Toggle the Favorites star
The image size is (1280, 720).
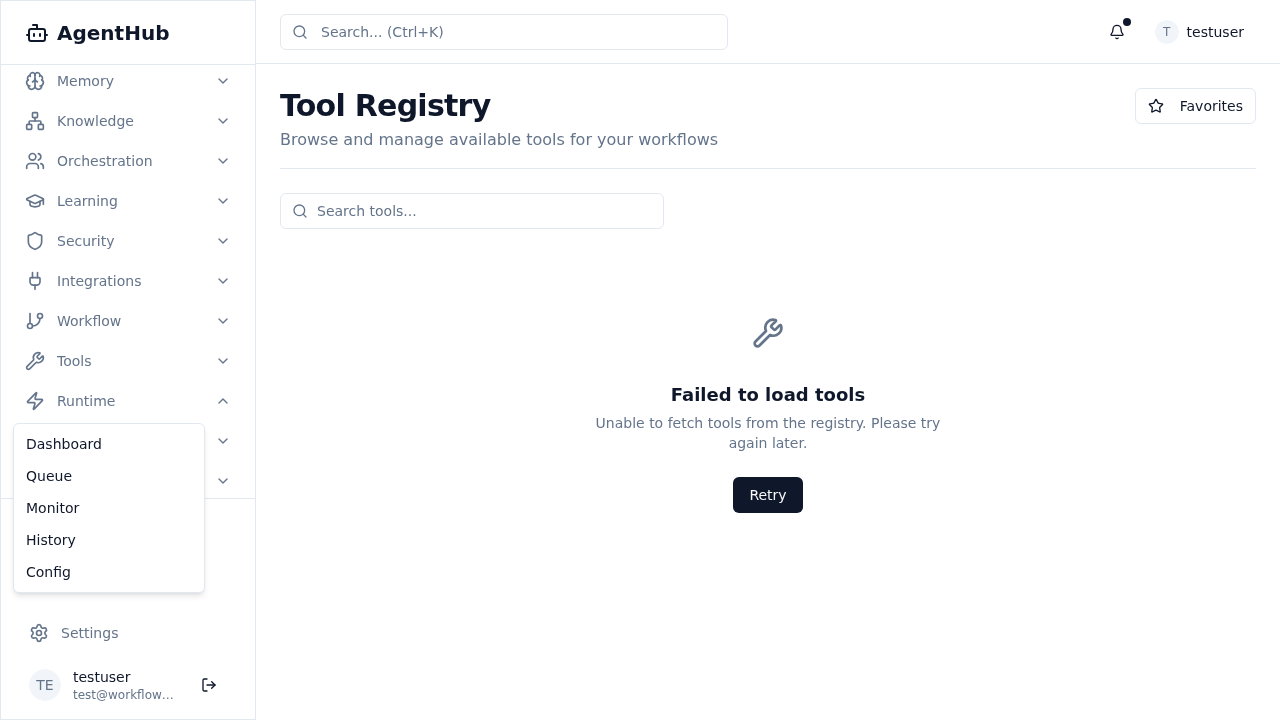coord(1157,105)
